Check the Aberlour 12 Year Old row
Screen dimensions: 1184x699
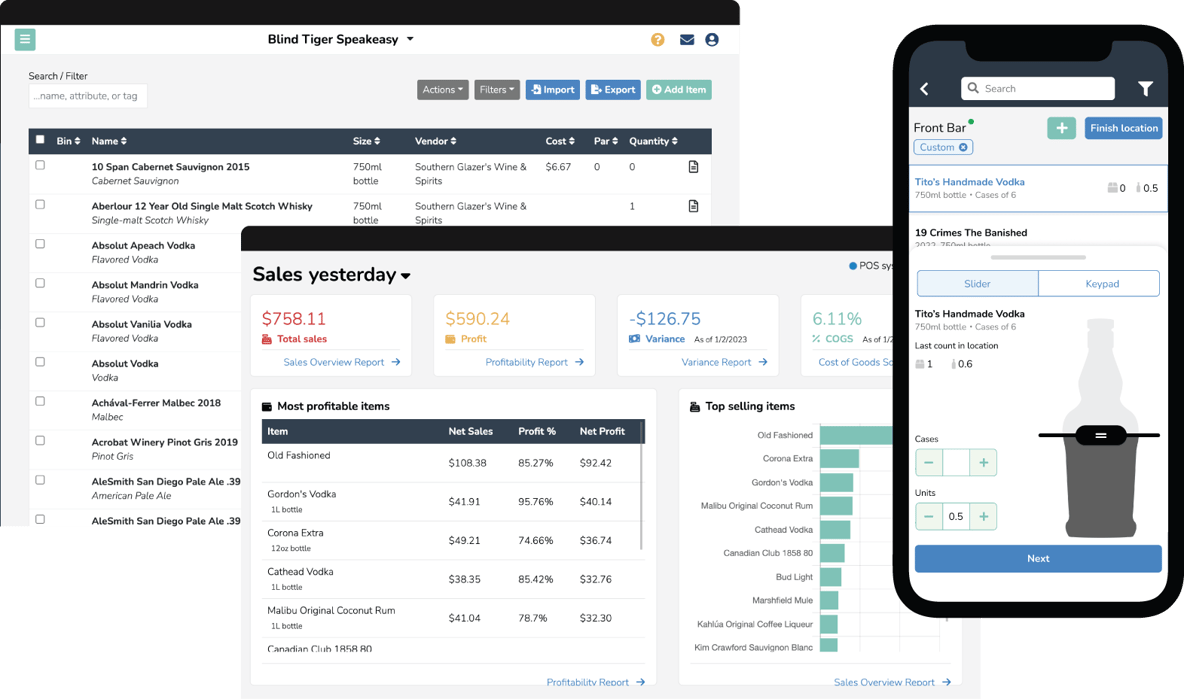[40, 205]
